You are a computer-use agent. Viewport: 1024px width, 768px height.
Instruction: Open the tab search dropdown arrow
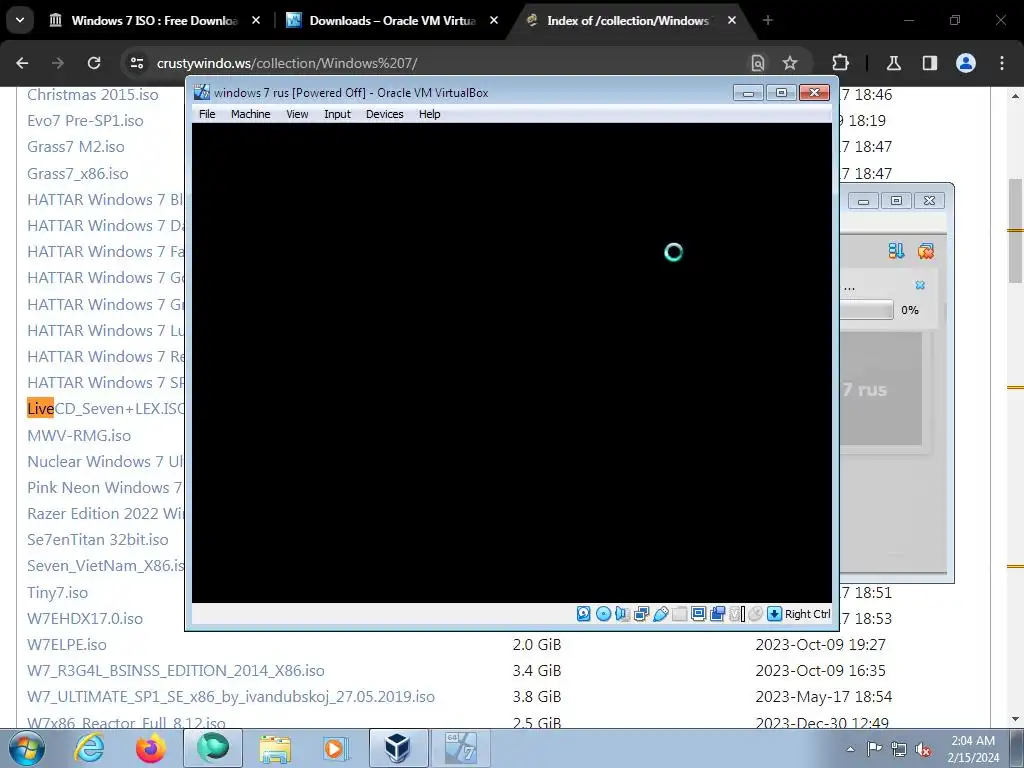click(20, 20)
